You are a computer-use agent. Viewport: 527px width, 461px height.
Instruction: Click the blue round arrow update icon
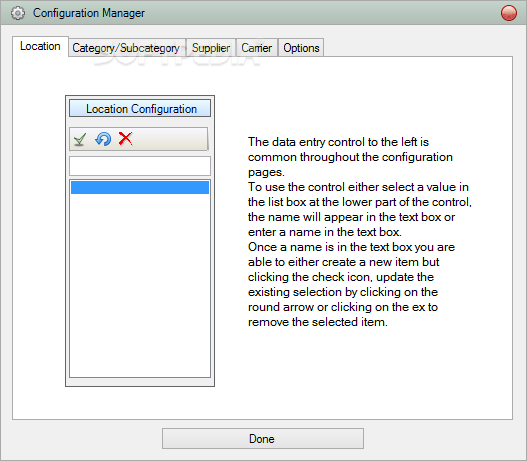tap(103, 139)
